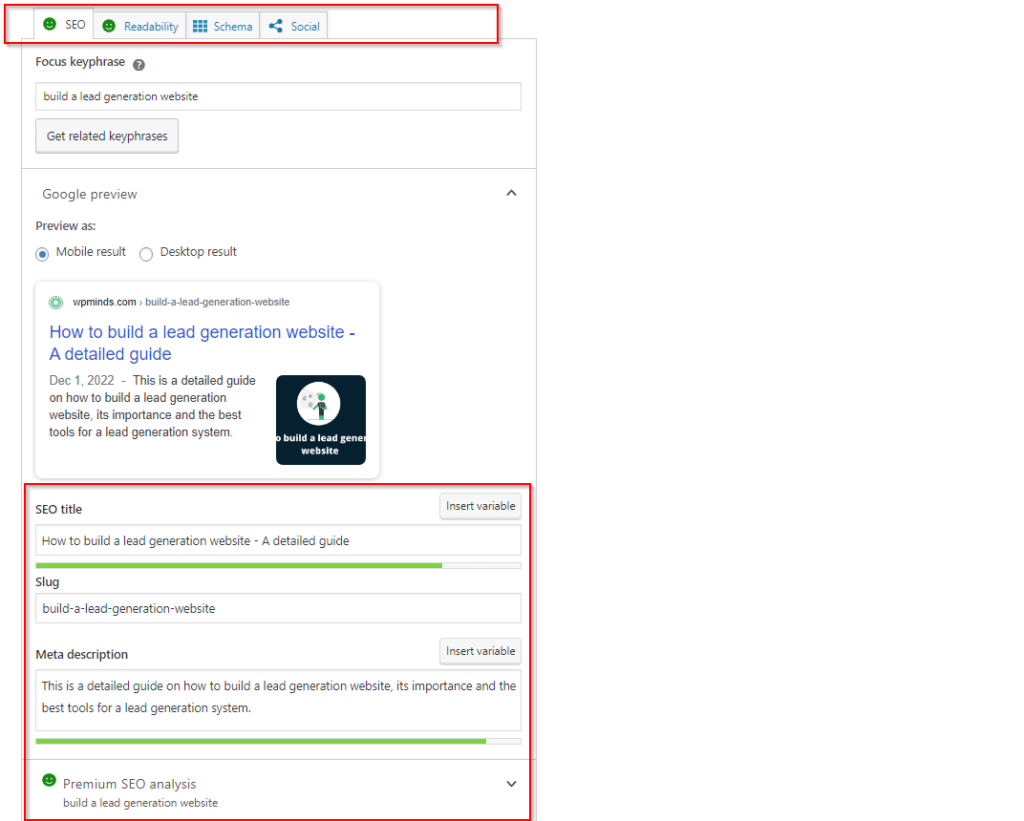
Task: Click the wpminds.com favicon in preview
Action: point(56,302)
